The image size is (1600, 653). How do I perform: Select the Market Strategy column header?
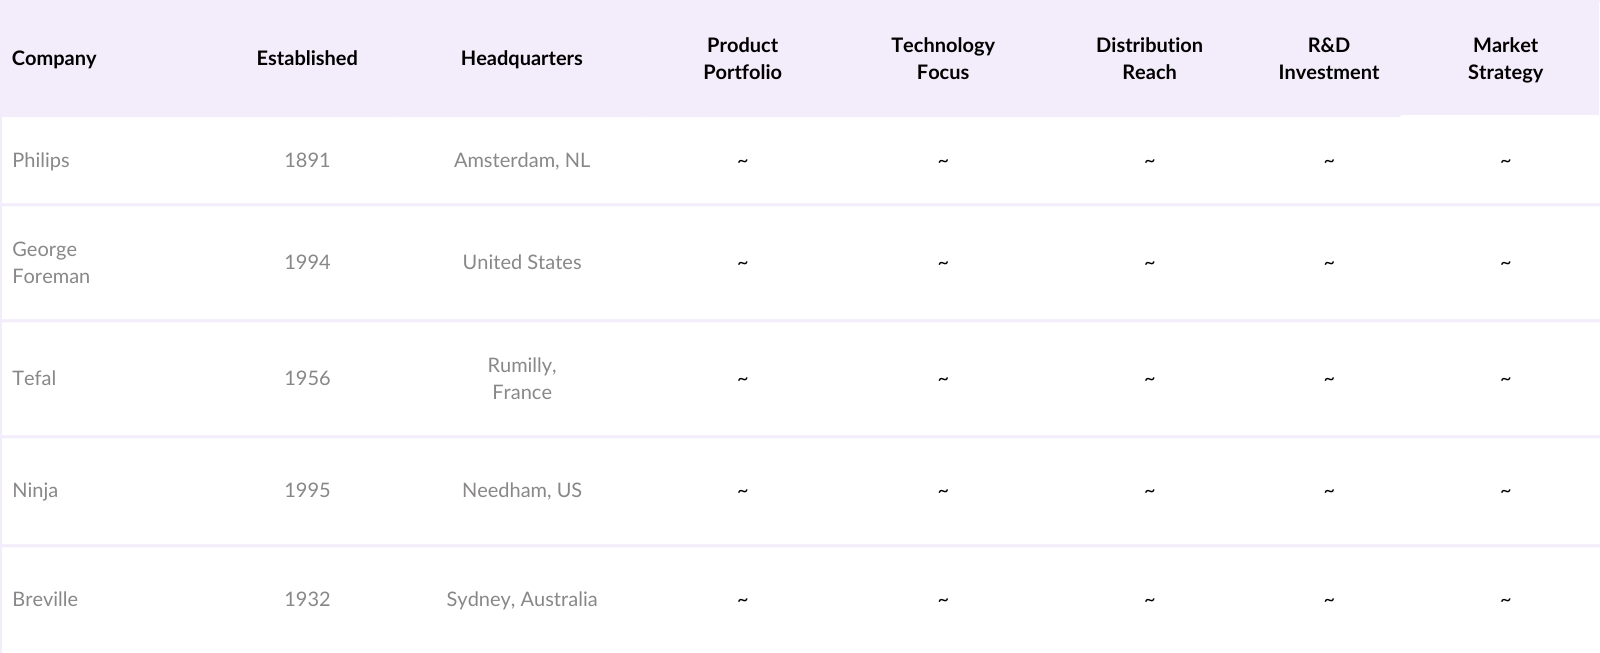click(1505, 58)
